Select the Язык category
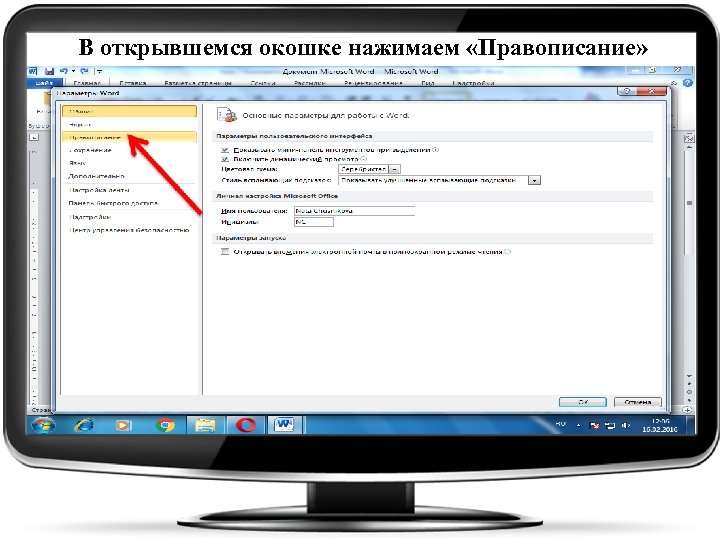The image size is (720, 540). coord(129,163)
